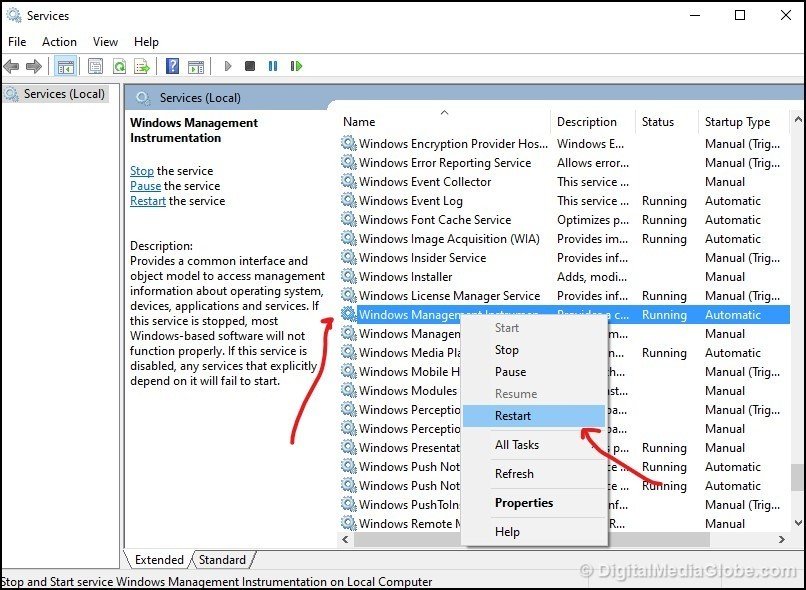Click gear icon of Windows Error Reporting Service
This screenshot has height=590, width=806.
click(x=349, y=162)
